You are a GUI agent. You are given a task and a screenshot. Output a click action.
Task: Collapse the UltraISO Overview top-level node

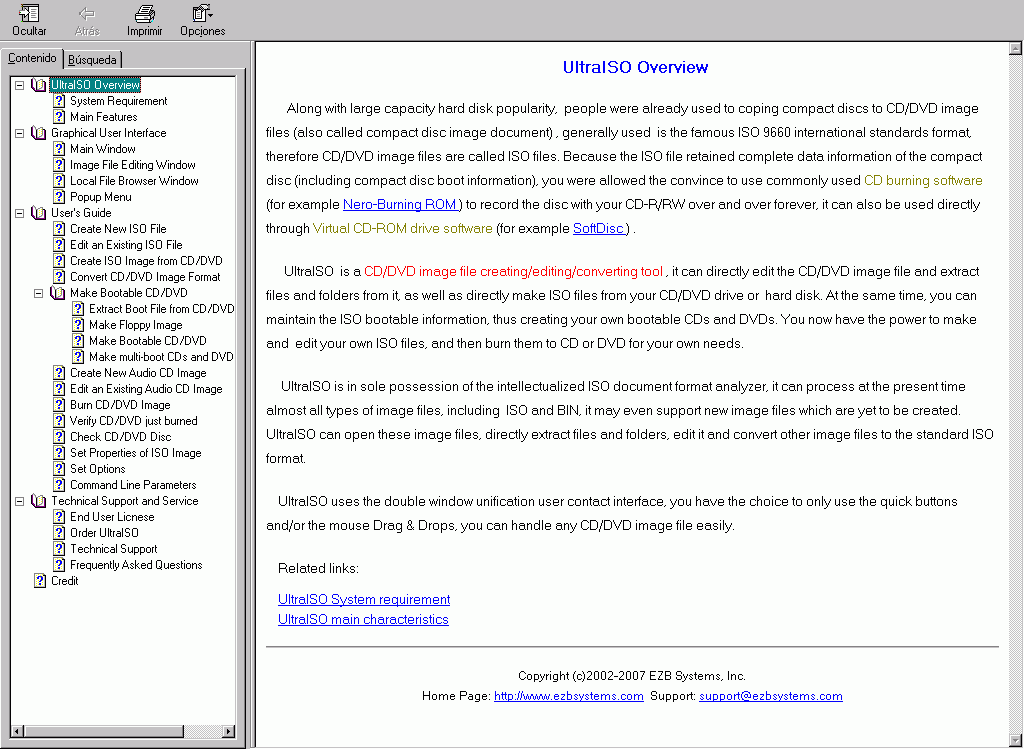[18, 84]
